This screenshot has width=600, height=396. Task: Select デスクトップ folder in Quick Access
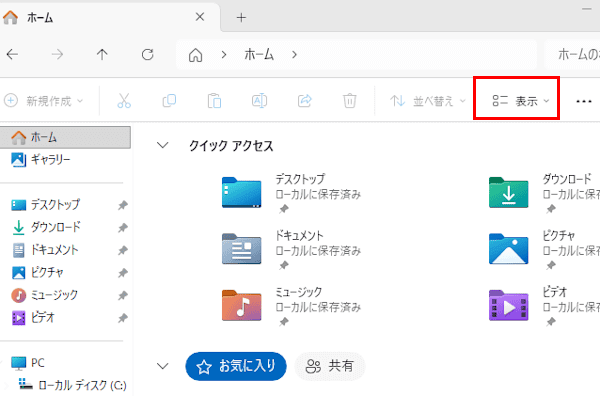pos(292,192)
